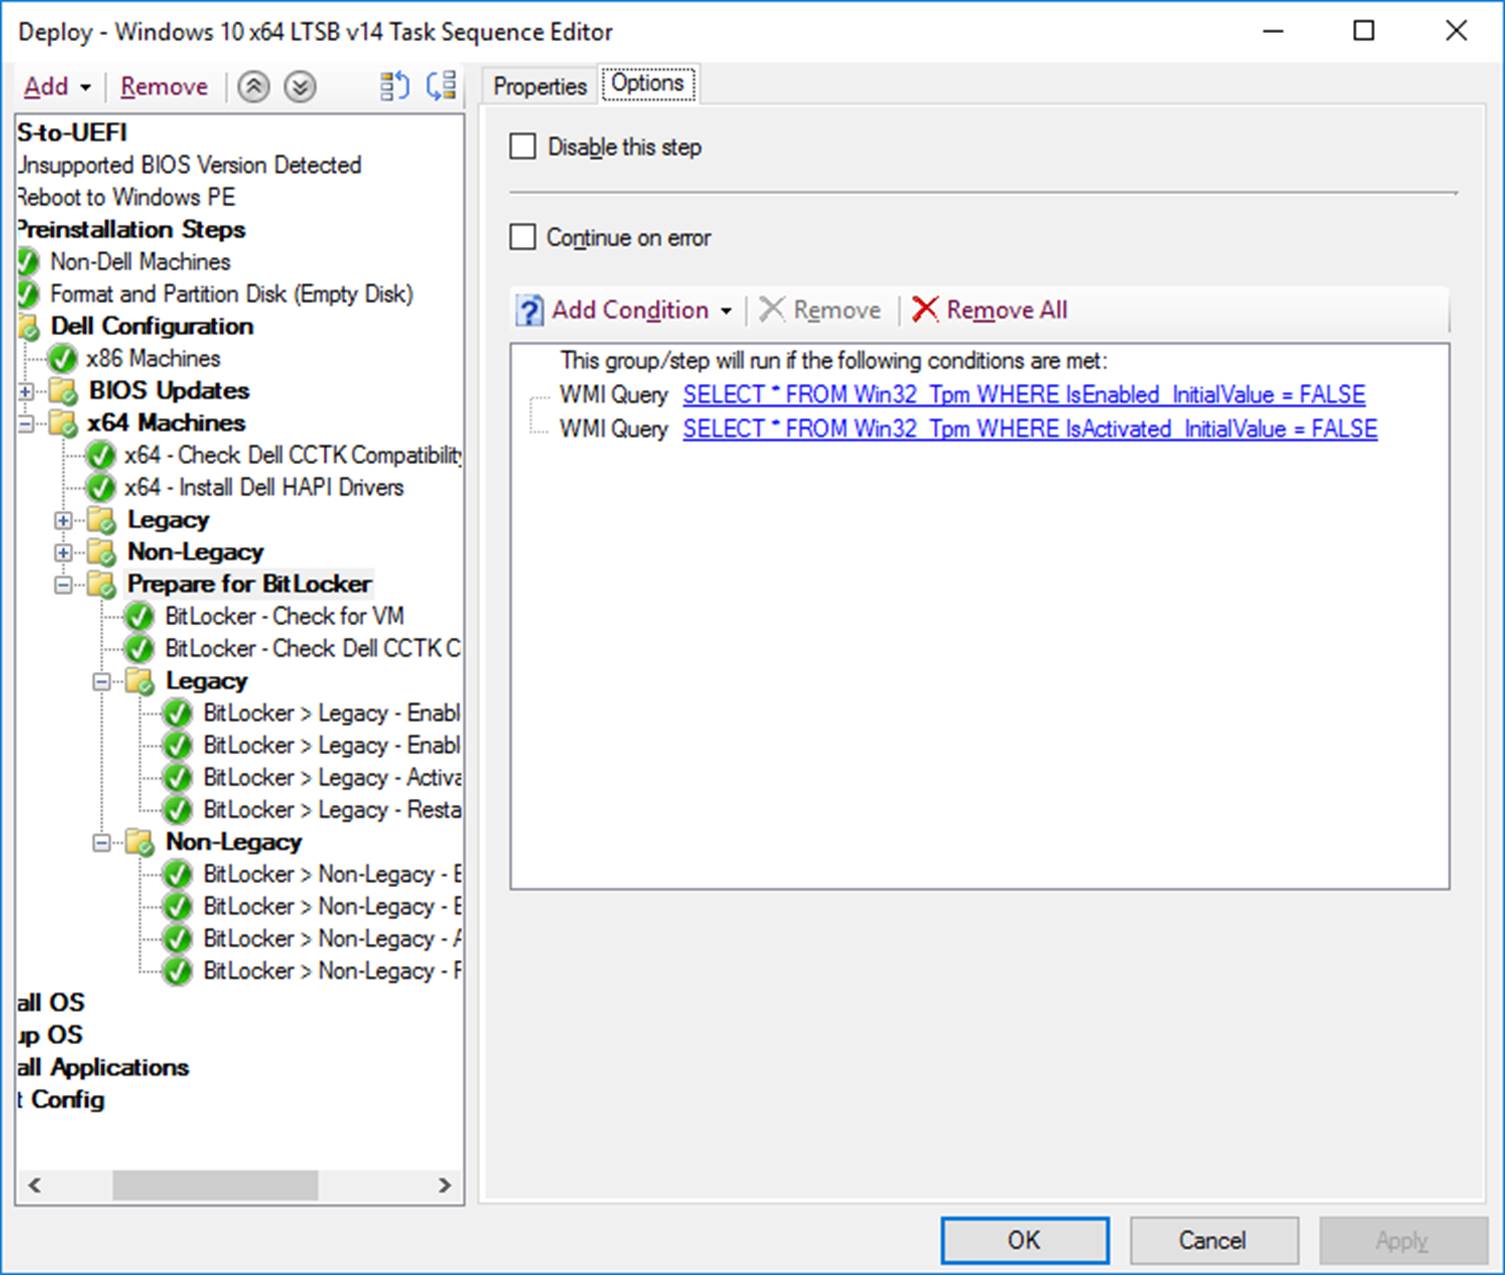Viewport: 1505px width, 1275px height.
Task: Switch to the Properties tab
Action: pyautogui.click(x=540, y=86)
